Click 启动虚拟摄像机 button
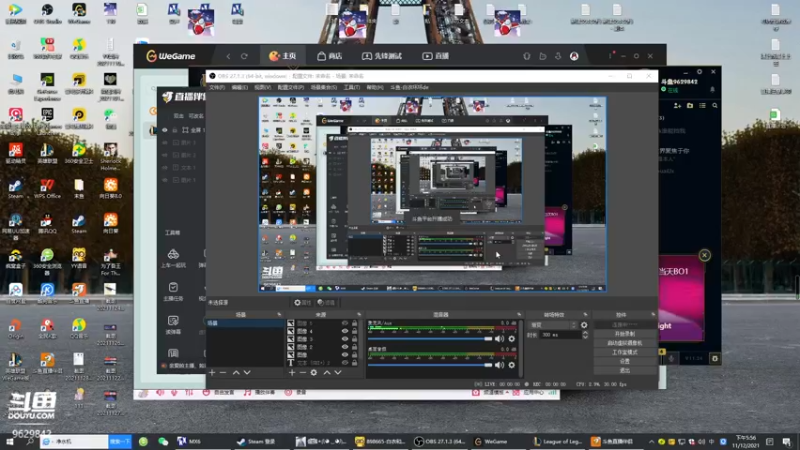This screenshot has width=800, height=450. pos(624,343)
